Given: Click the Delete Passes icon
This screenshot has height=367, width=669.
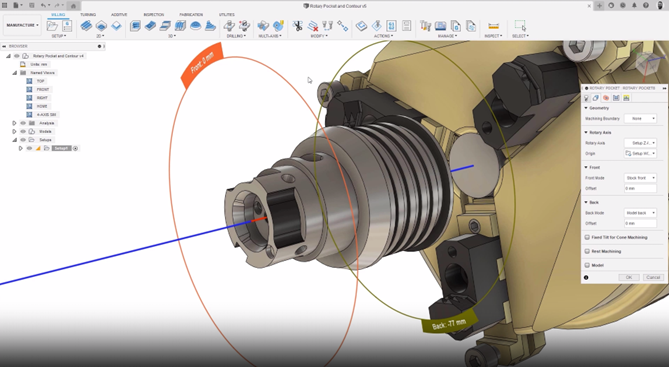Looking at the screenshot, I should click(x=313, y=26).
